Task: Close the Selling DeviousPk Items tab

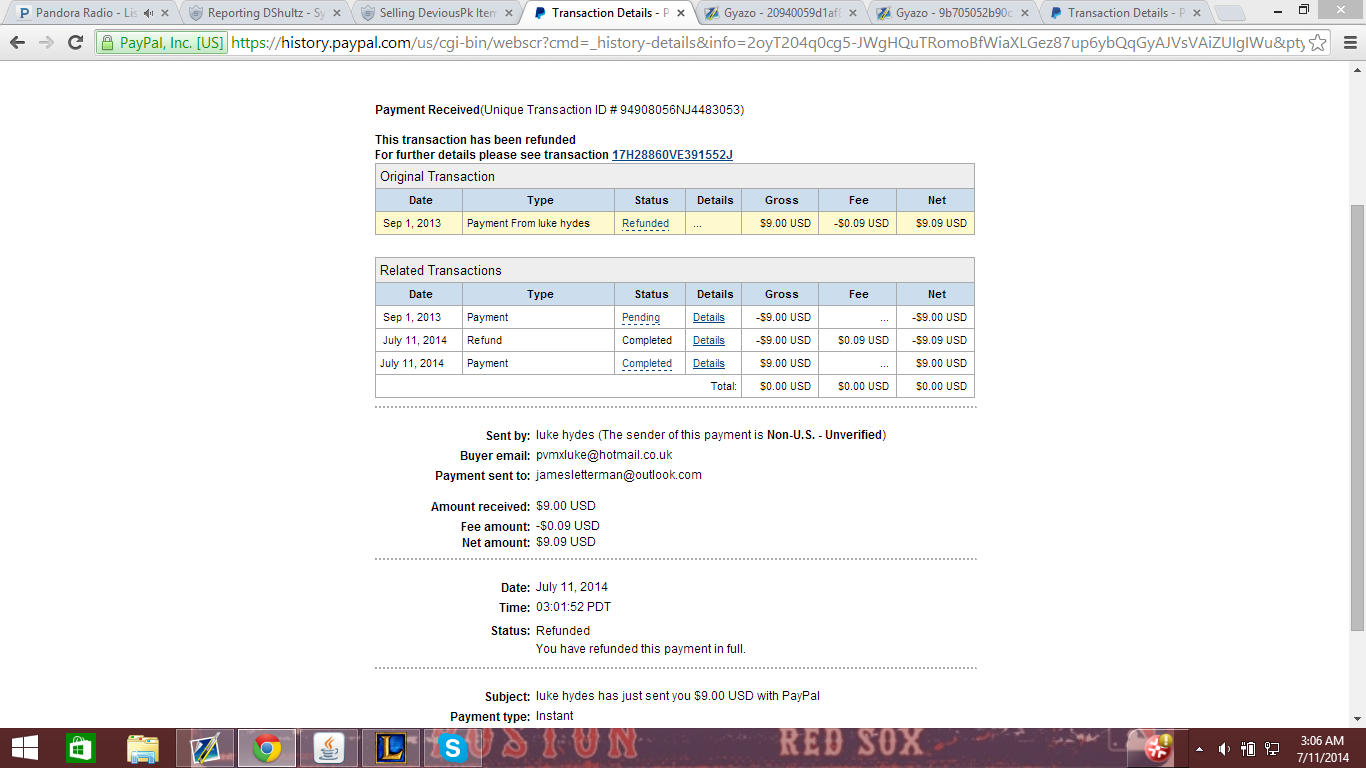Action: tap(510, 13)
